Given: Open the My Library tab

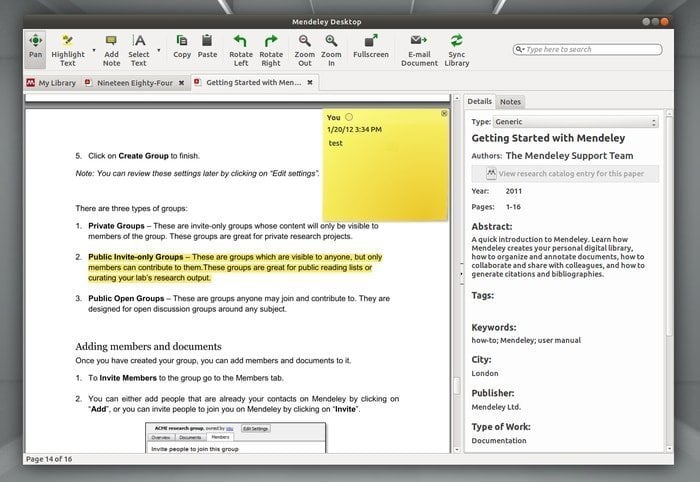Looking at the screenshot, I should [x=52, y=83].
